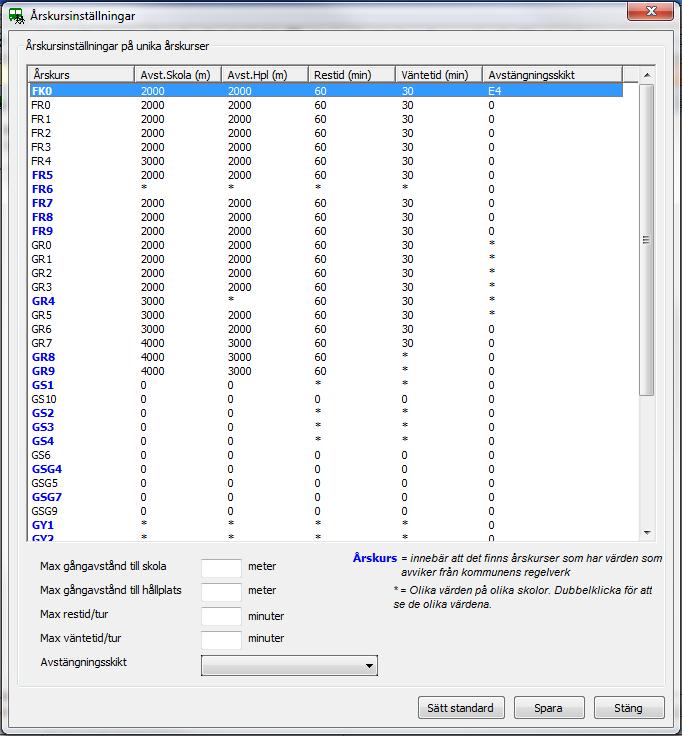Select the GR3 row
Screen dimensions: 682x736
pyautogui.click(x=326, y=287)
